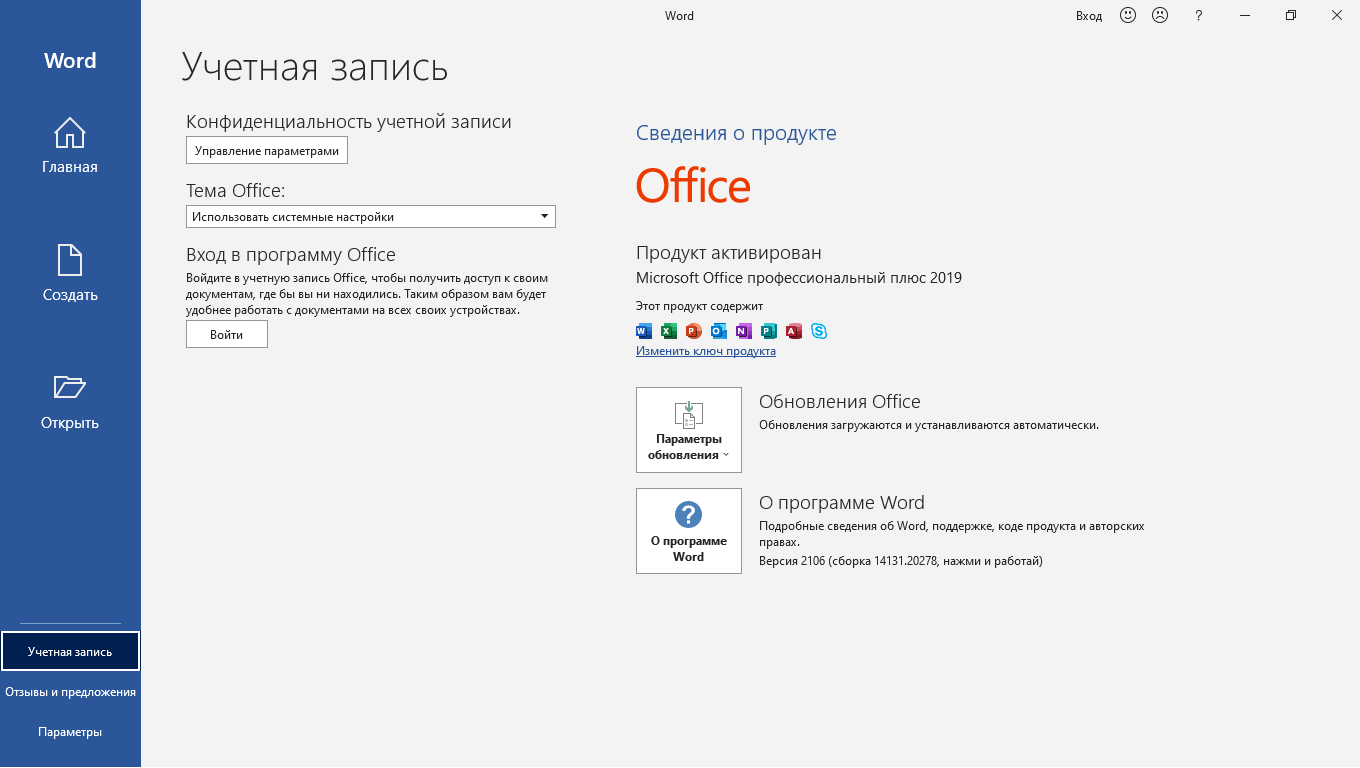Expand the Параметры обновления options
Viewport: 1360px width, 768px height.
[x=689, y=430]
